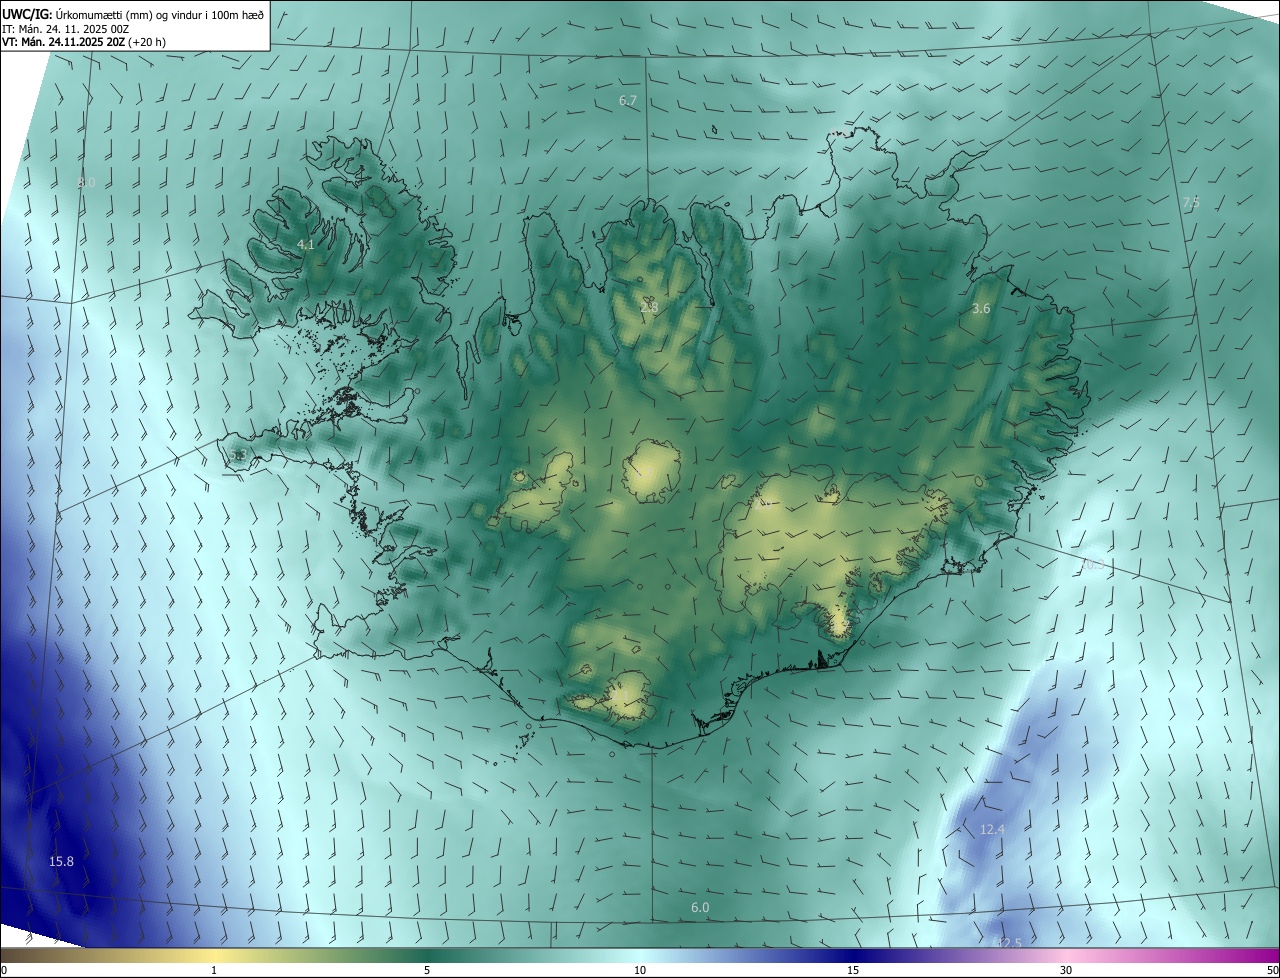Click the 8.0 value label on the map
1280x978 pixels.
[x=87, y=183]
